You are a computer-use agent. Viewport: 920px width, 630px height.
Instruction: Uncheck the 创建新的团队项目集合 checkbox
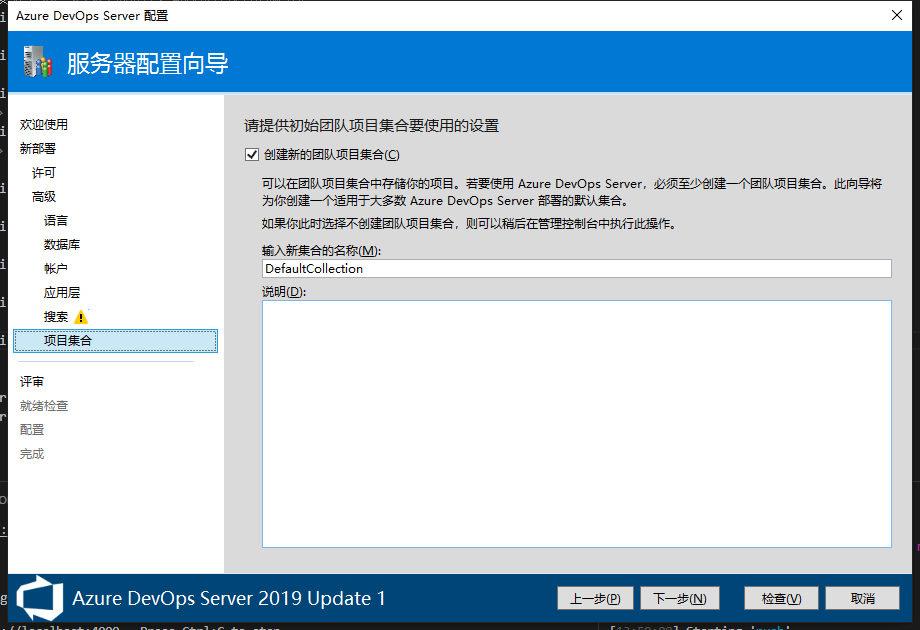click(x=252, y=155)
